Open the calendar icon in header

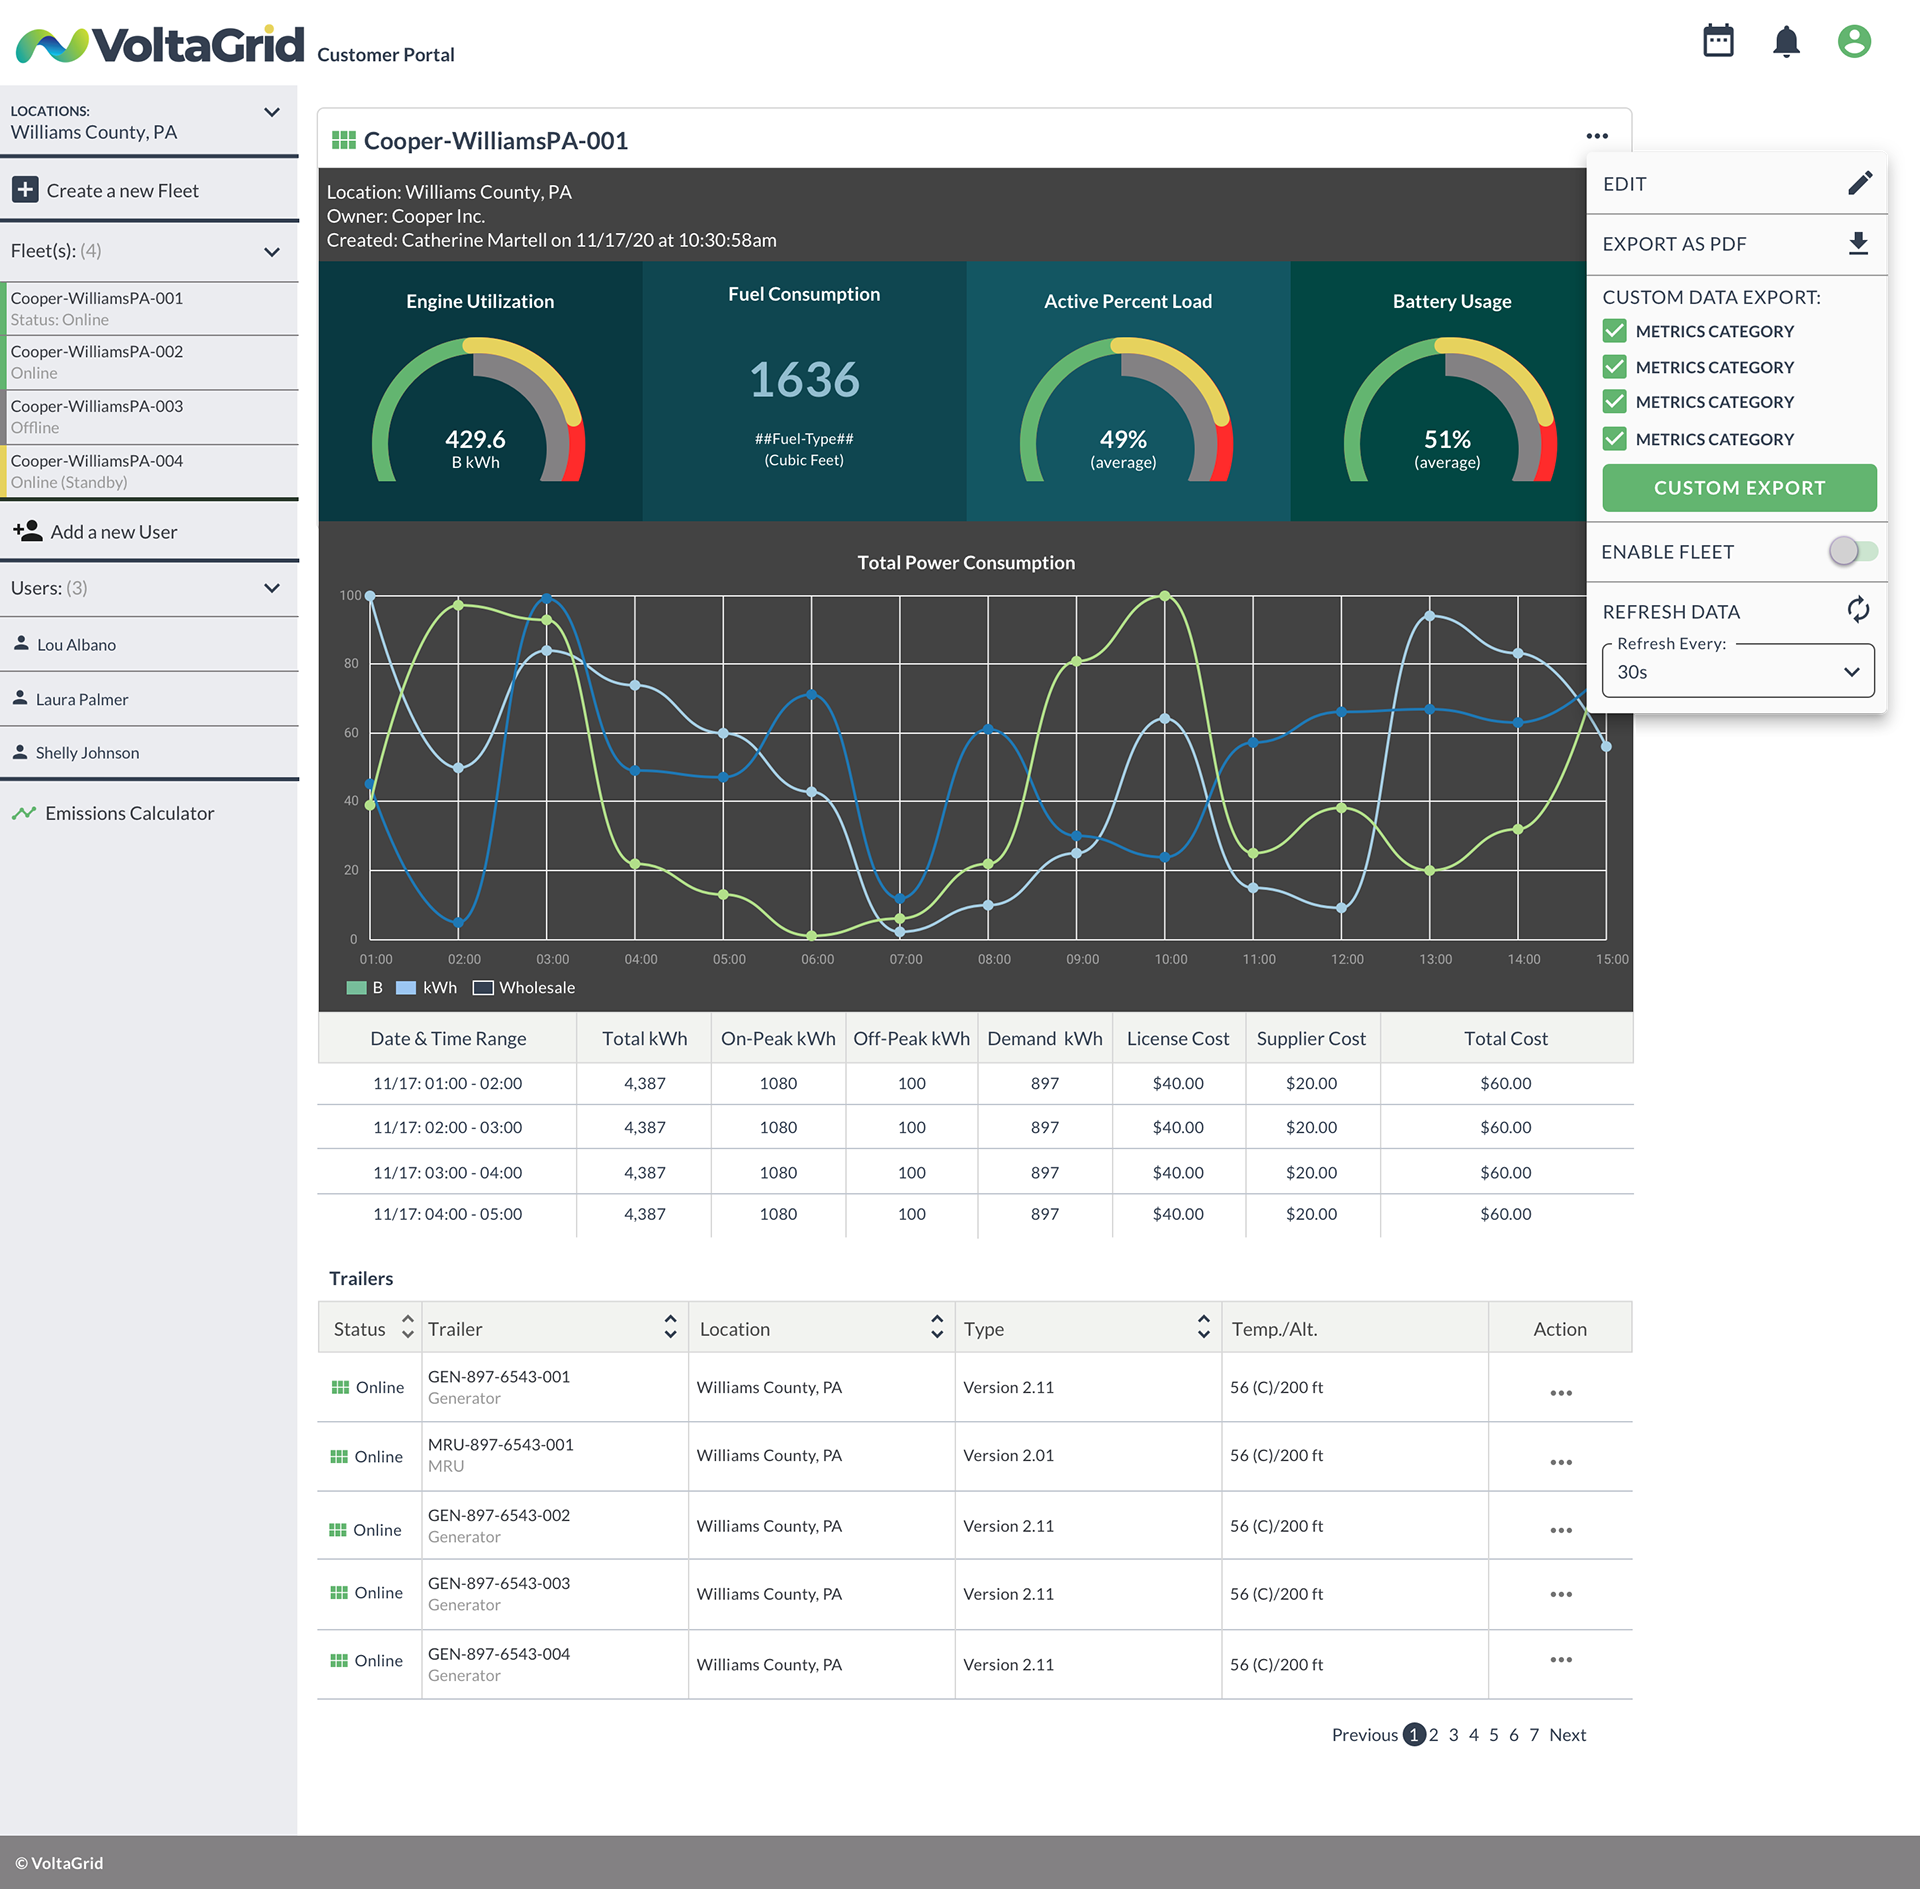pos(1718,42)
